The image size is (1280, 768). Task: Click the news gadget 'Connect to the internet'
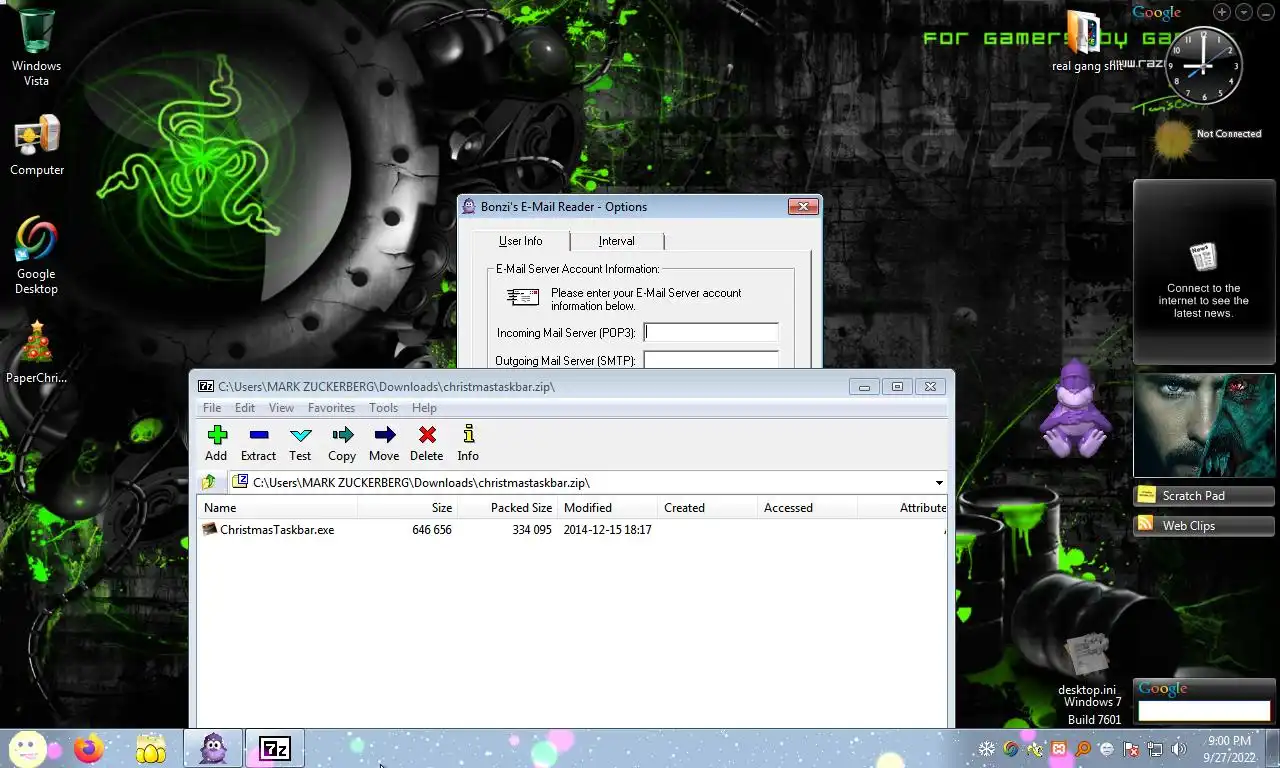(x=1204, y=272)
